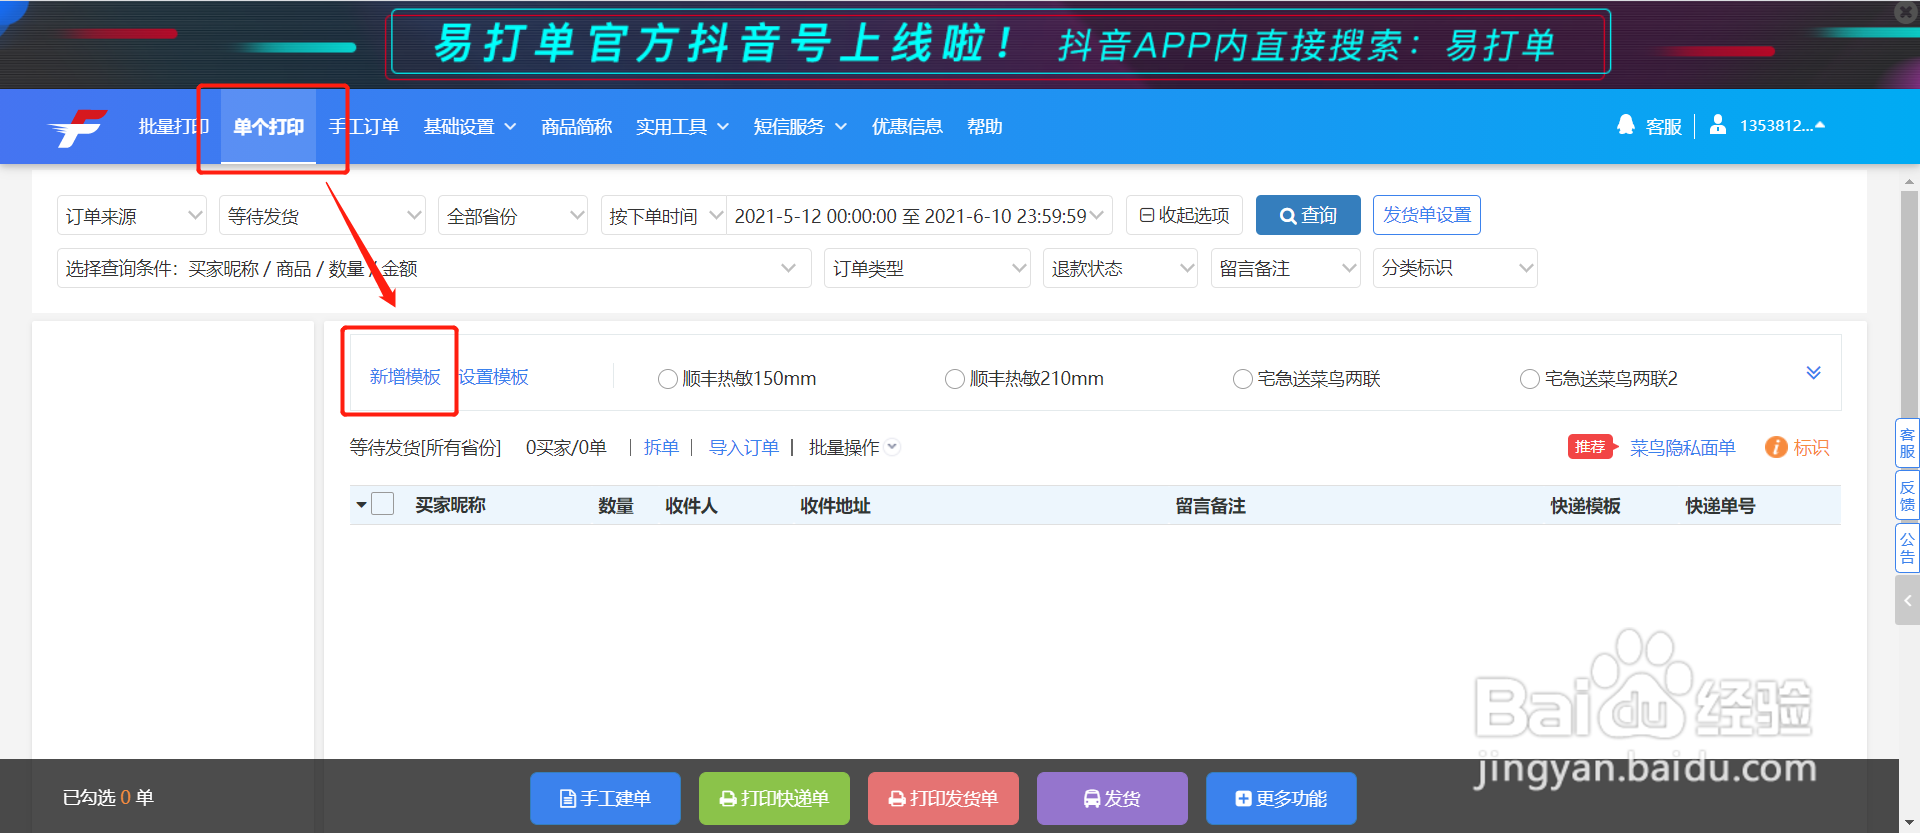Viewport: 1920px width, 833px height.
Task: Open the 按下单时间 dropdown
Action: pyautogui.click(x=664, y=215)
